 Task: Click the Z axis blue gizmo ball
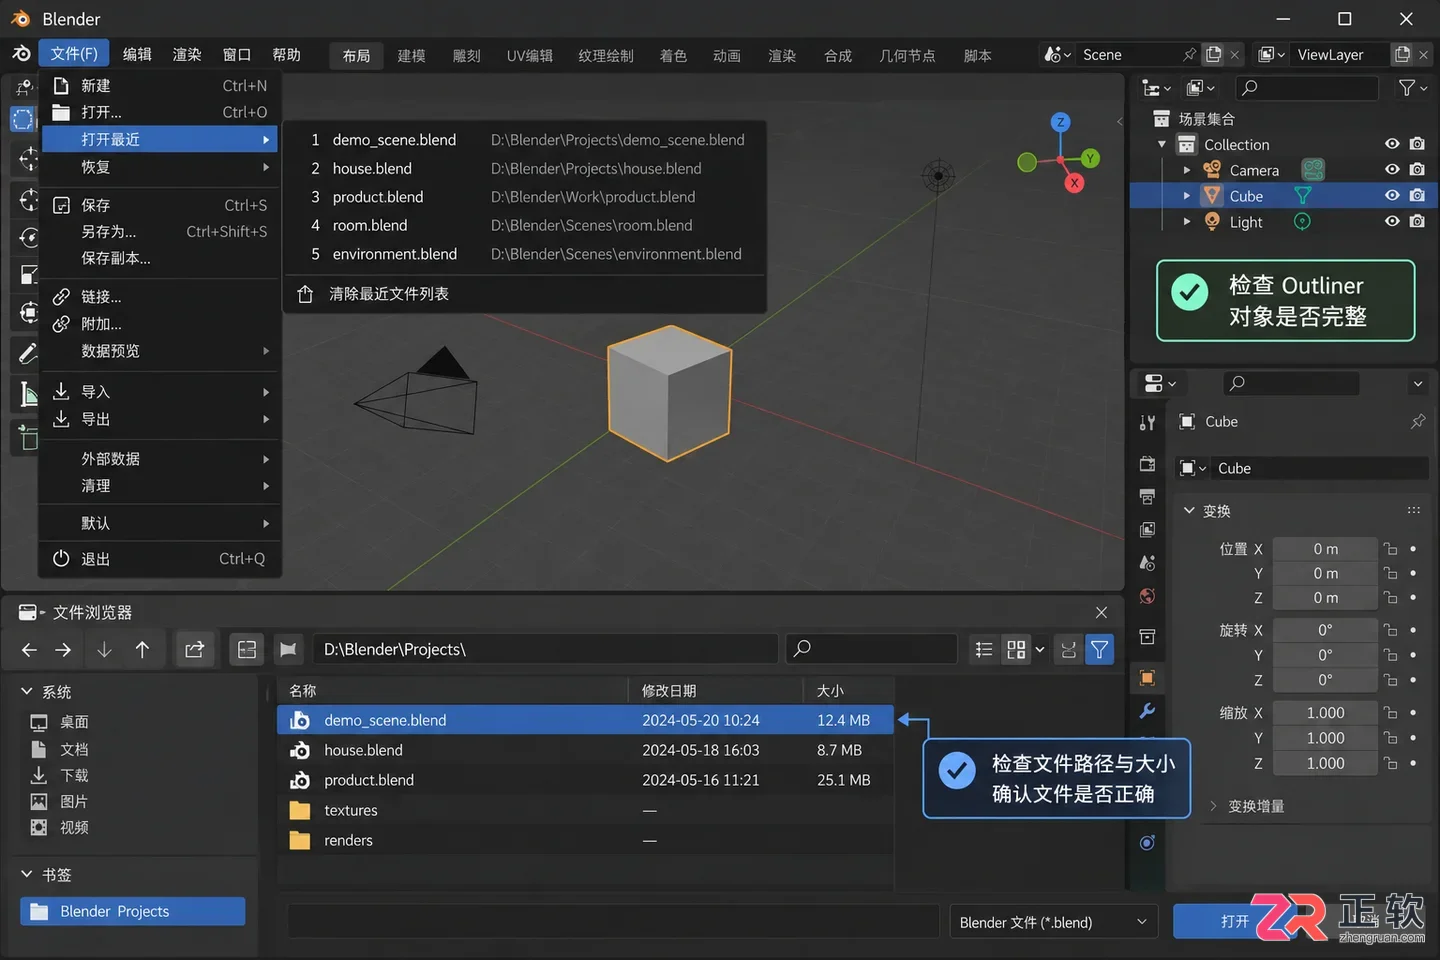(x=1060, y=122)
